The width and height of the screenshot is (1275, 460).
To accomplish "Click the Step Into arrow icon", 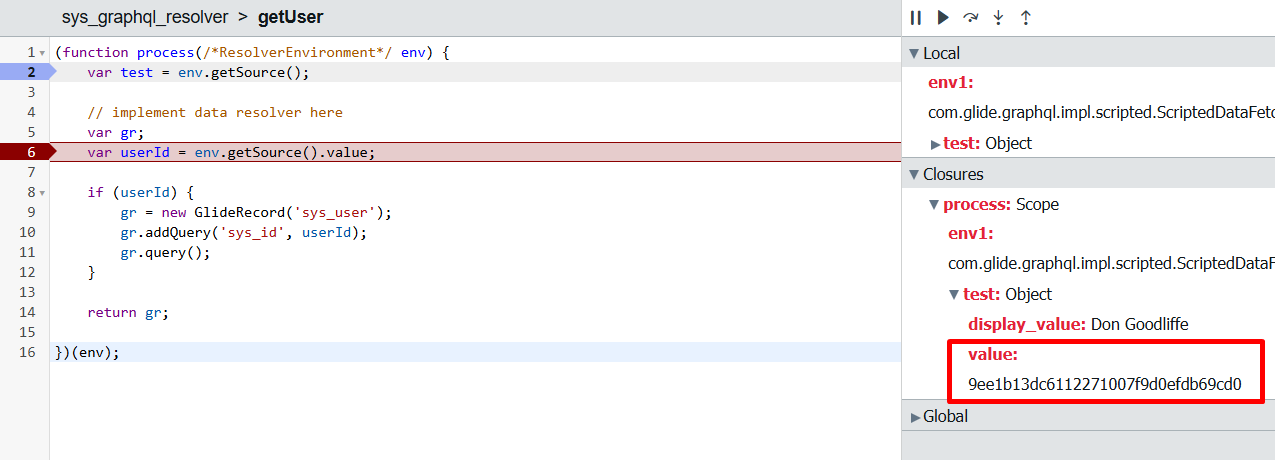I will (x=998, y=18).
